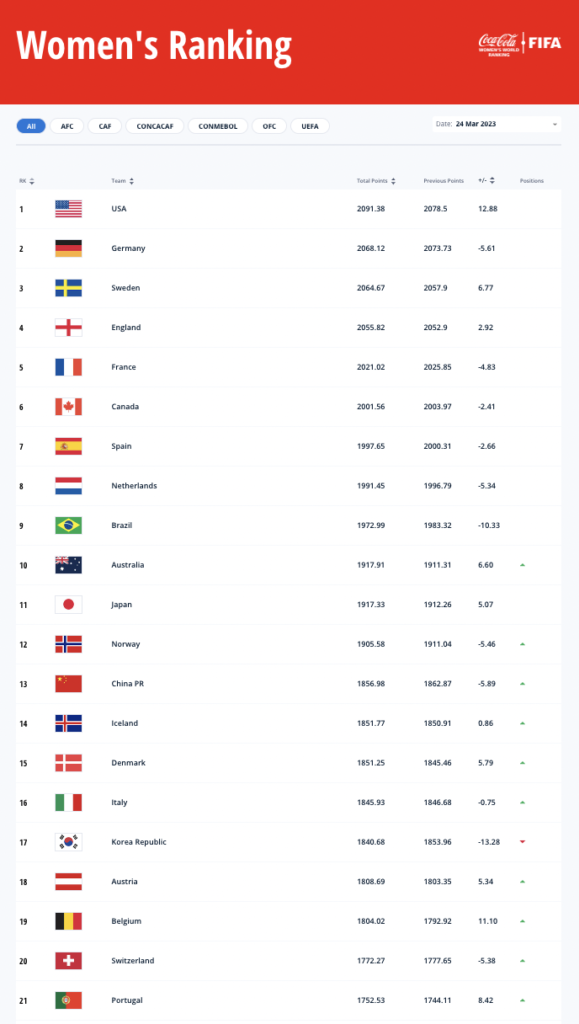The height and width of the screenshot is (1024, 579).
Task: Open the Sweden team link
Action: [x=126, y=288]
